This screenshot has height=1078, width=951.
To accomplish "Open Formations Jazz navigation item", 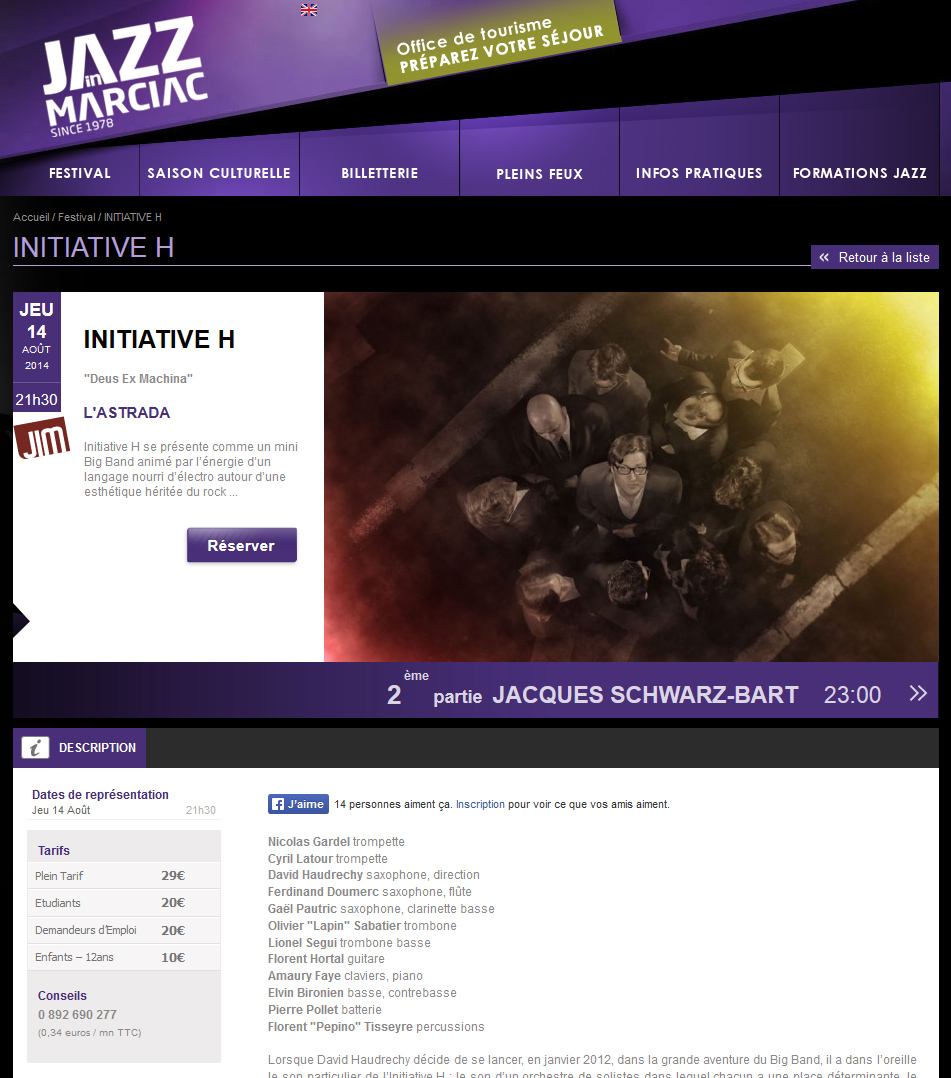I will click(x=860, y=173).
